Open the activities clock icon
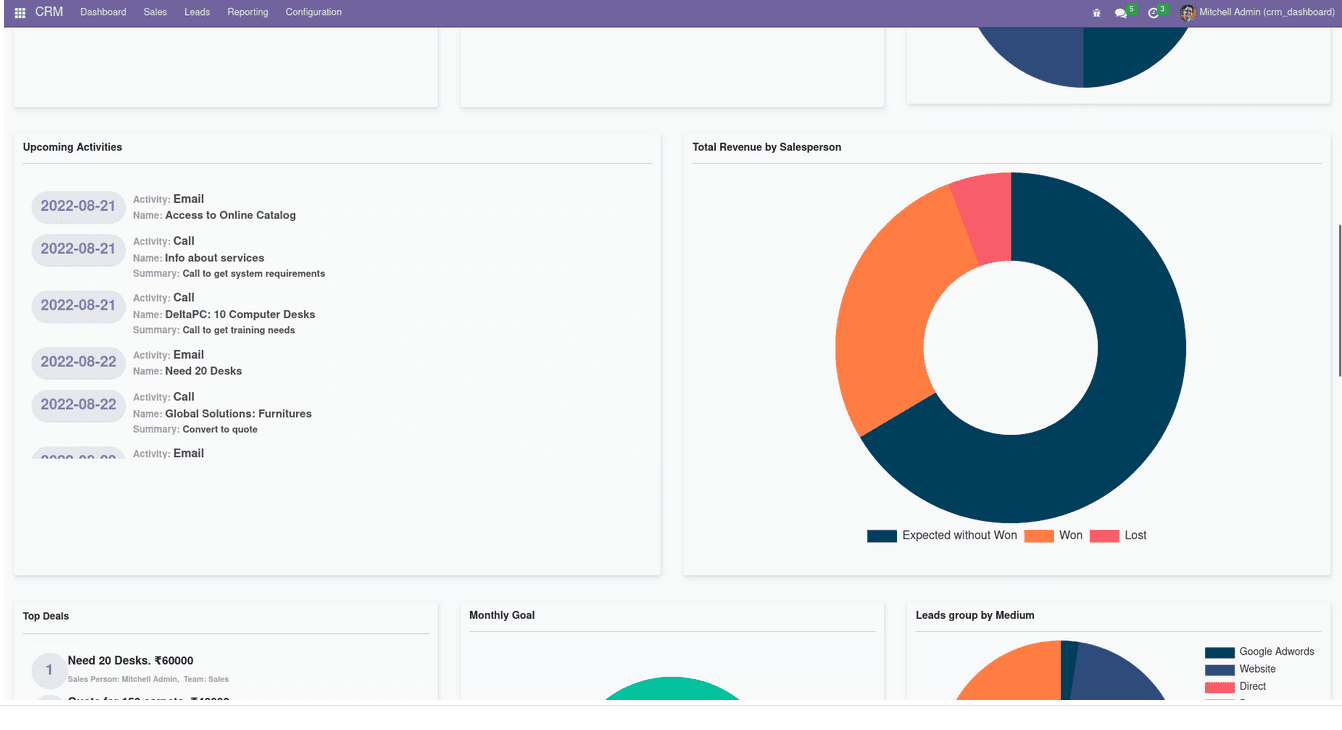 click(1153, 13)
